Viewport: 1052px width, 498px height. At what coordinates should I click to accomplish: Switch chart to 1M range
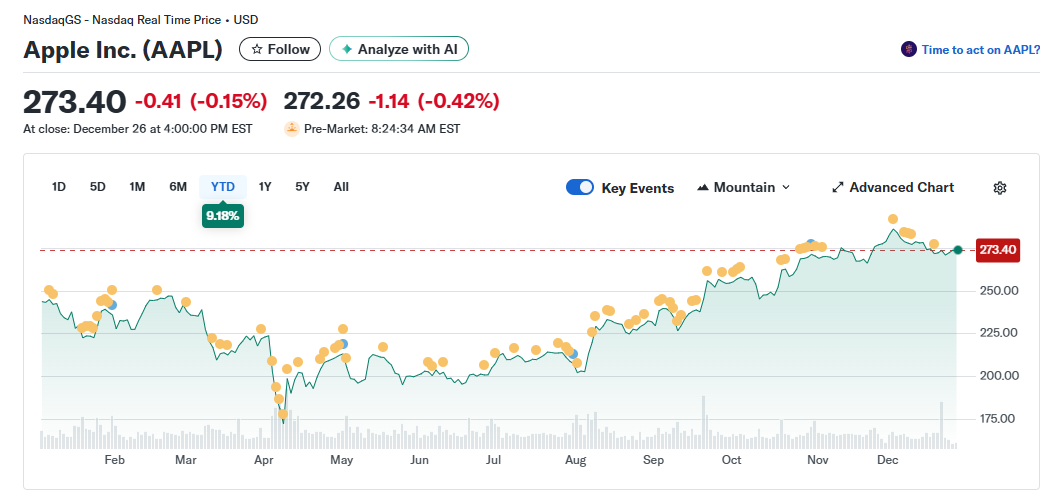[138, 187]
